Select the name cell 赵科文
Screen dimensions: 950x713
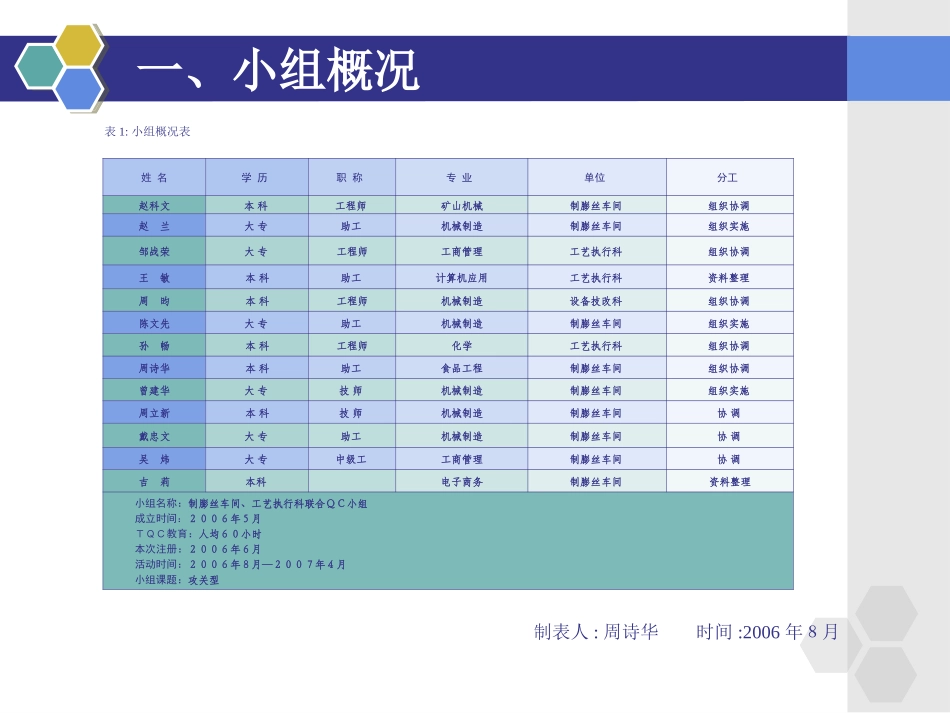click(154, 205)
